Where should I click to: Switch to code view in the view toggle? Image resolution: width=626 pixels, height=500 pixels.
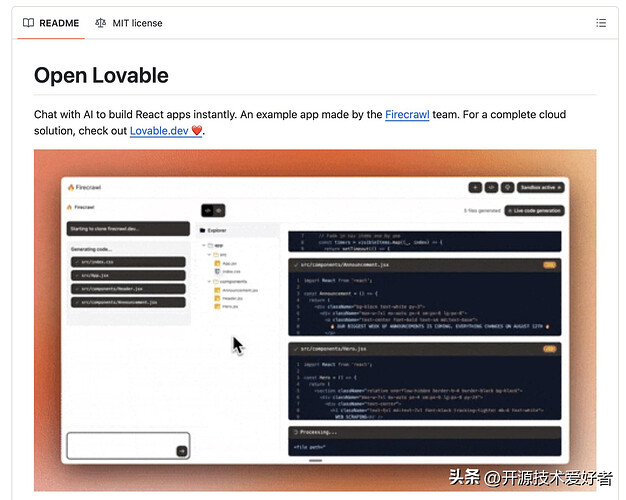208,210
